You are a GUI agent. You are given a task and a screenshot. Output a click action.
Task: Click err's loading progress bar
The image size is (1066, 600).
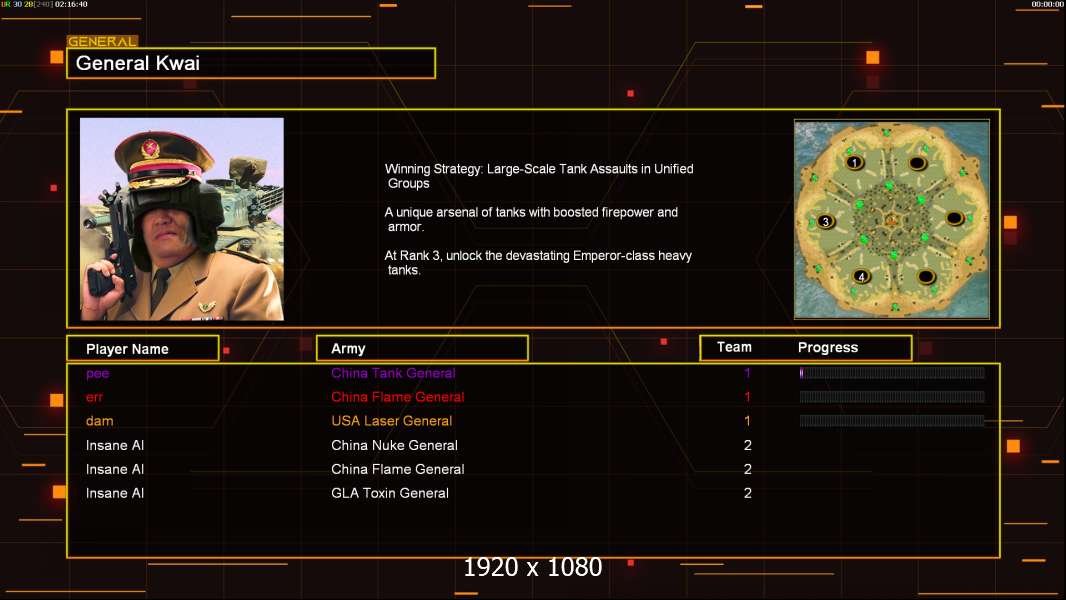click(892, 397)
